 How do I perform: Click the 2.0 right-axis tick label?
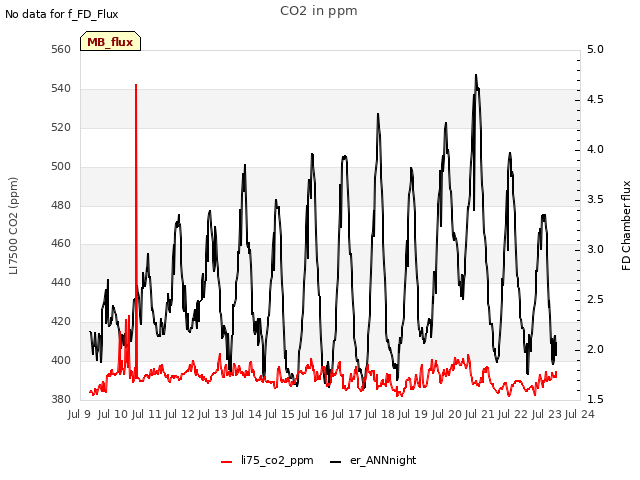(595, 349)
